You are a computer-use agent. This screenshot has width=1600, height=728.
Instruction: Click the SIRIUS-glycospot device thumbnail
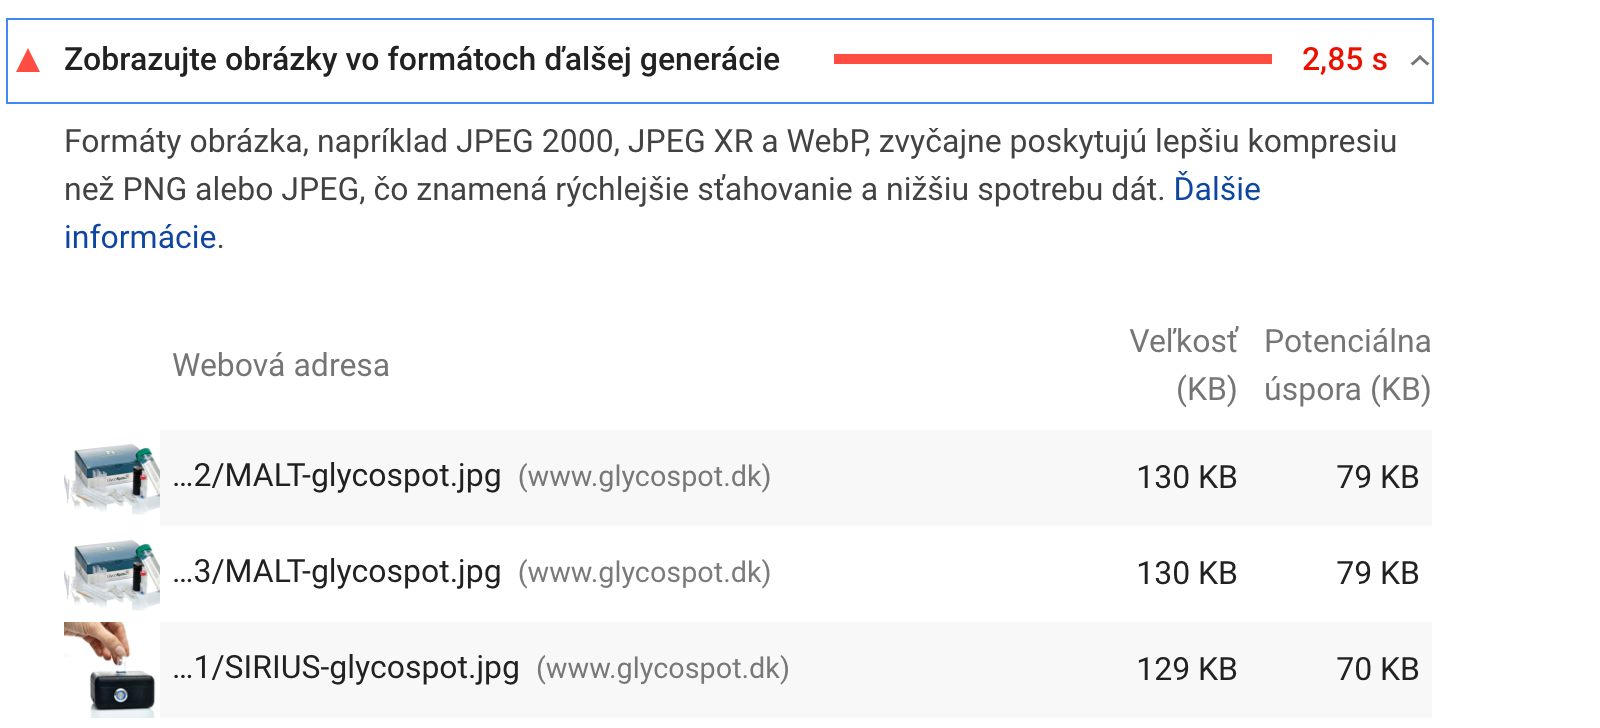coord(112,670)
